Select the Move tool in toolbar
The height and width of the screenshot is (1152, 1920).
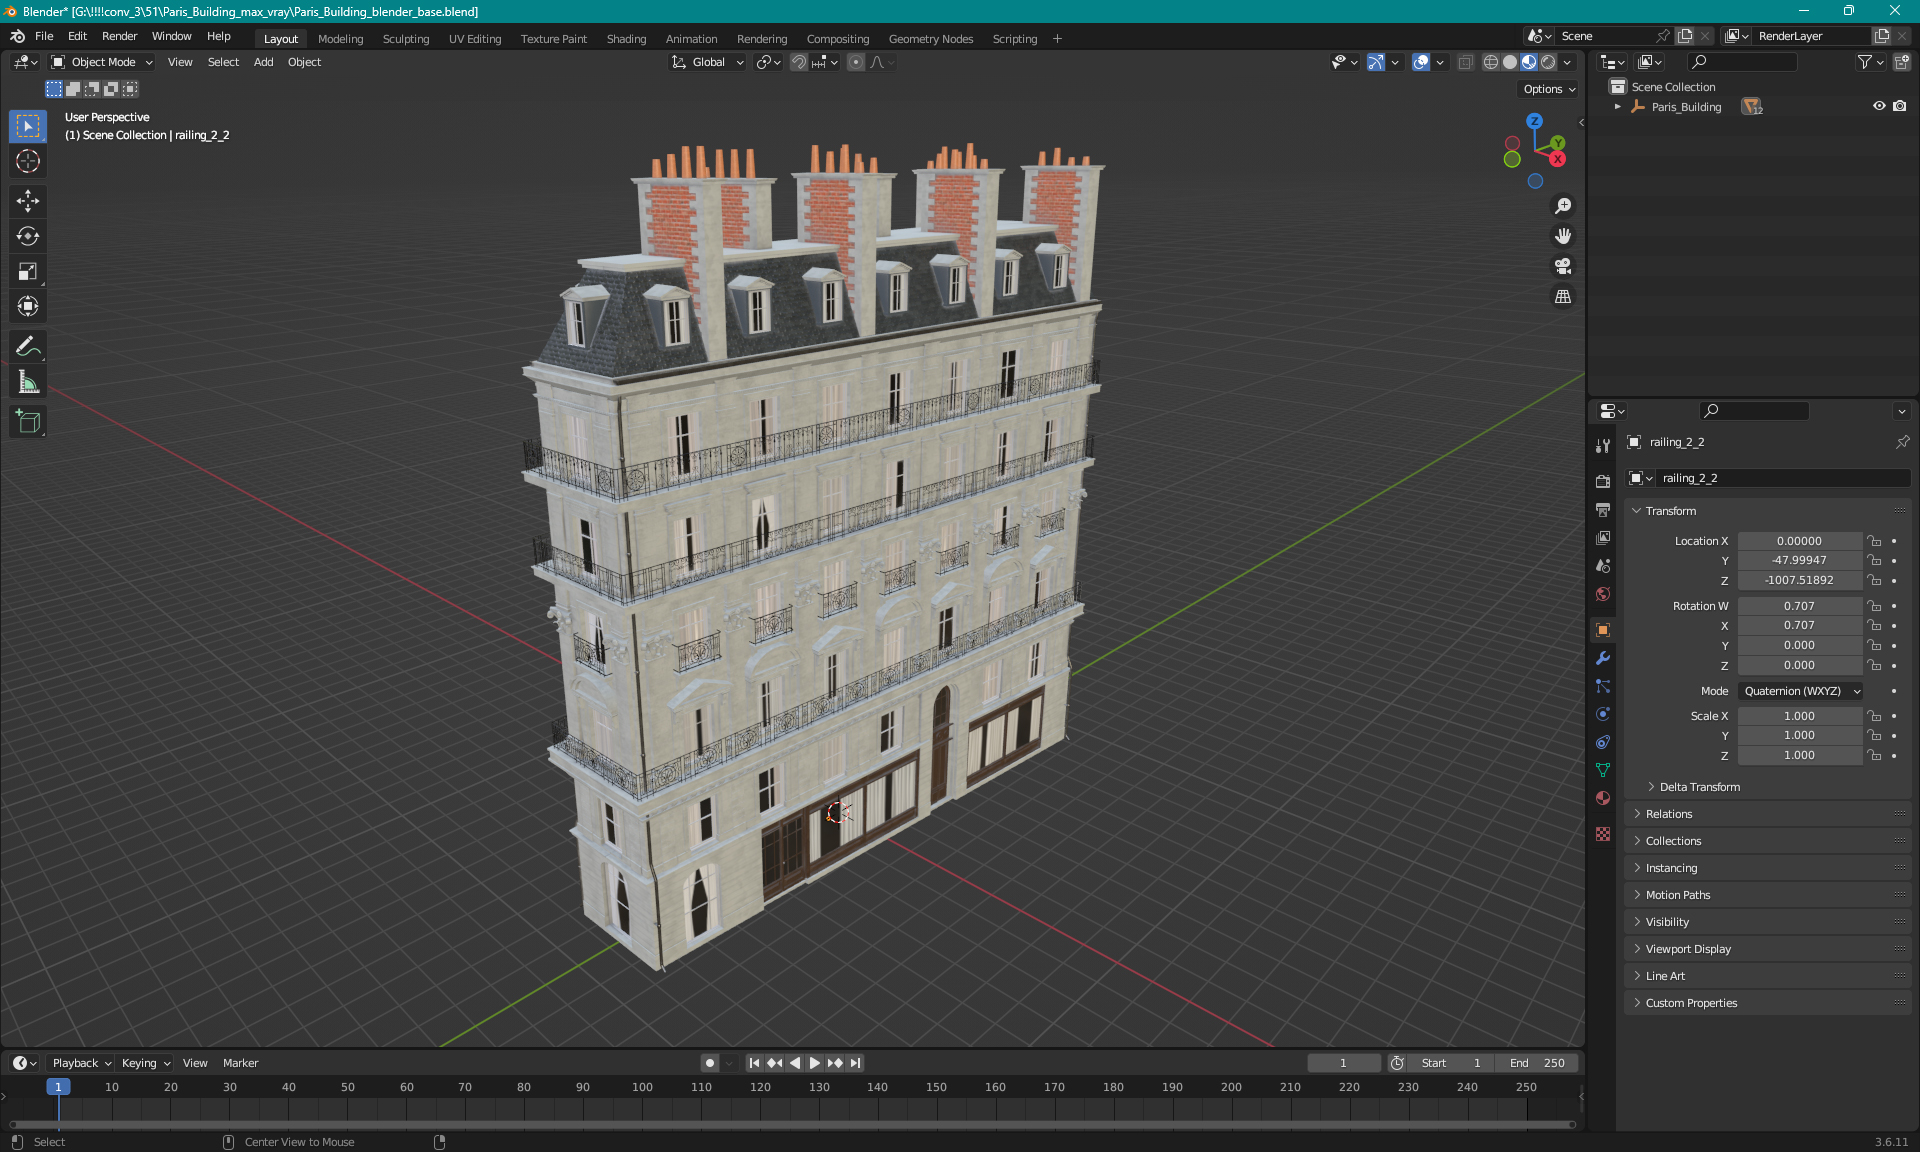30,200
